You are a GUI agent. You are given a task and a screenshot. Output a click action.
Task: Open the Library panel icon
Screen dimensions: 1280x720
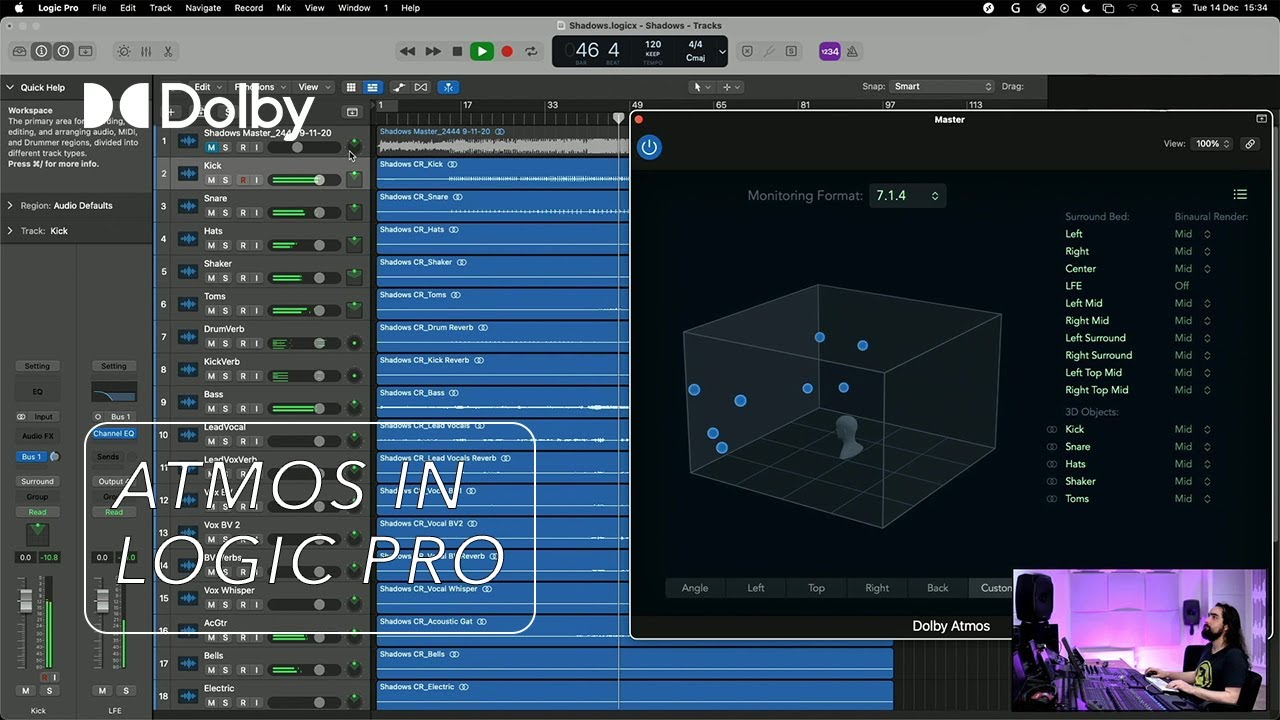[19, 51]
